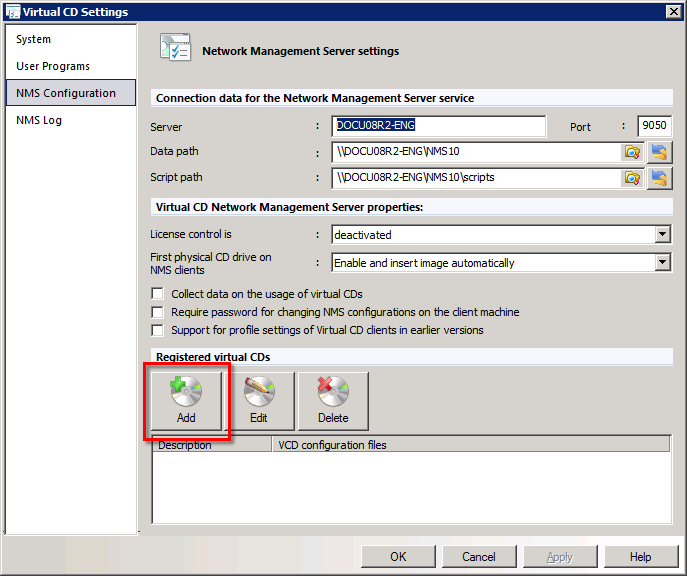Browse for the Script path folder
The width and height of the screenshot is (687, 576).
coord(632,178)
